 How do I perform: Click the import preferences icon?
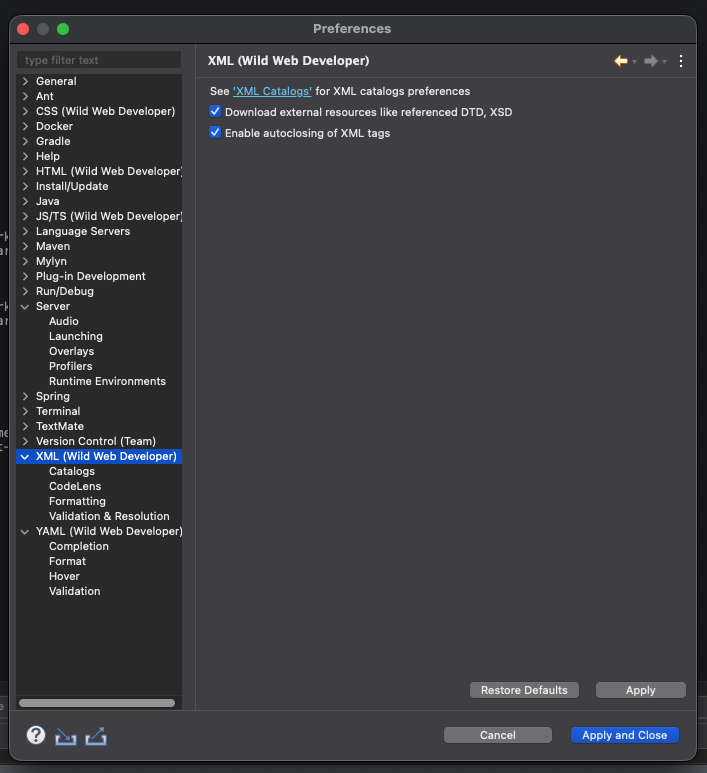coord(66,736)
